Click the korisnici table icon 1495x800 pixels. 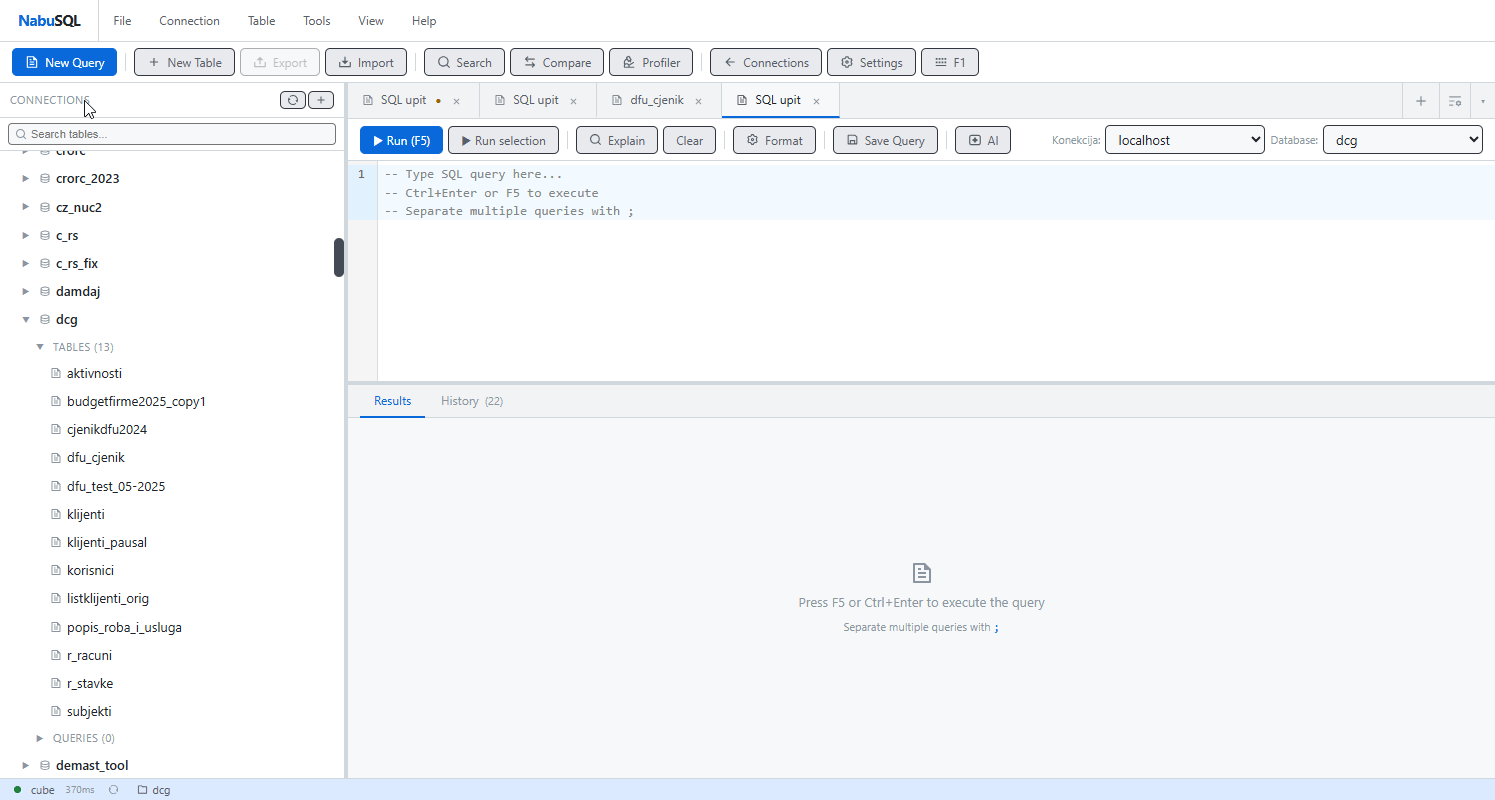point(56,570)
